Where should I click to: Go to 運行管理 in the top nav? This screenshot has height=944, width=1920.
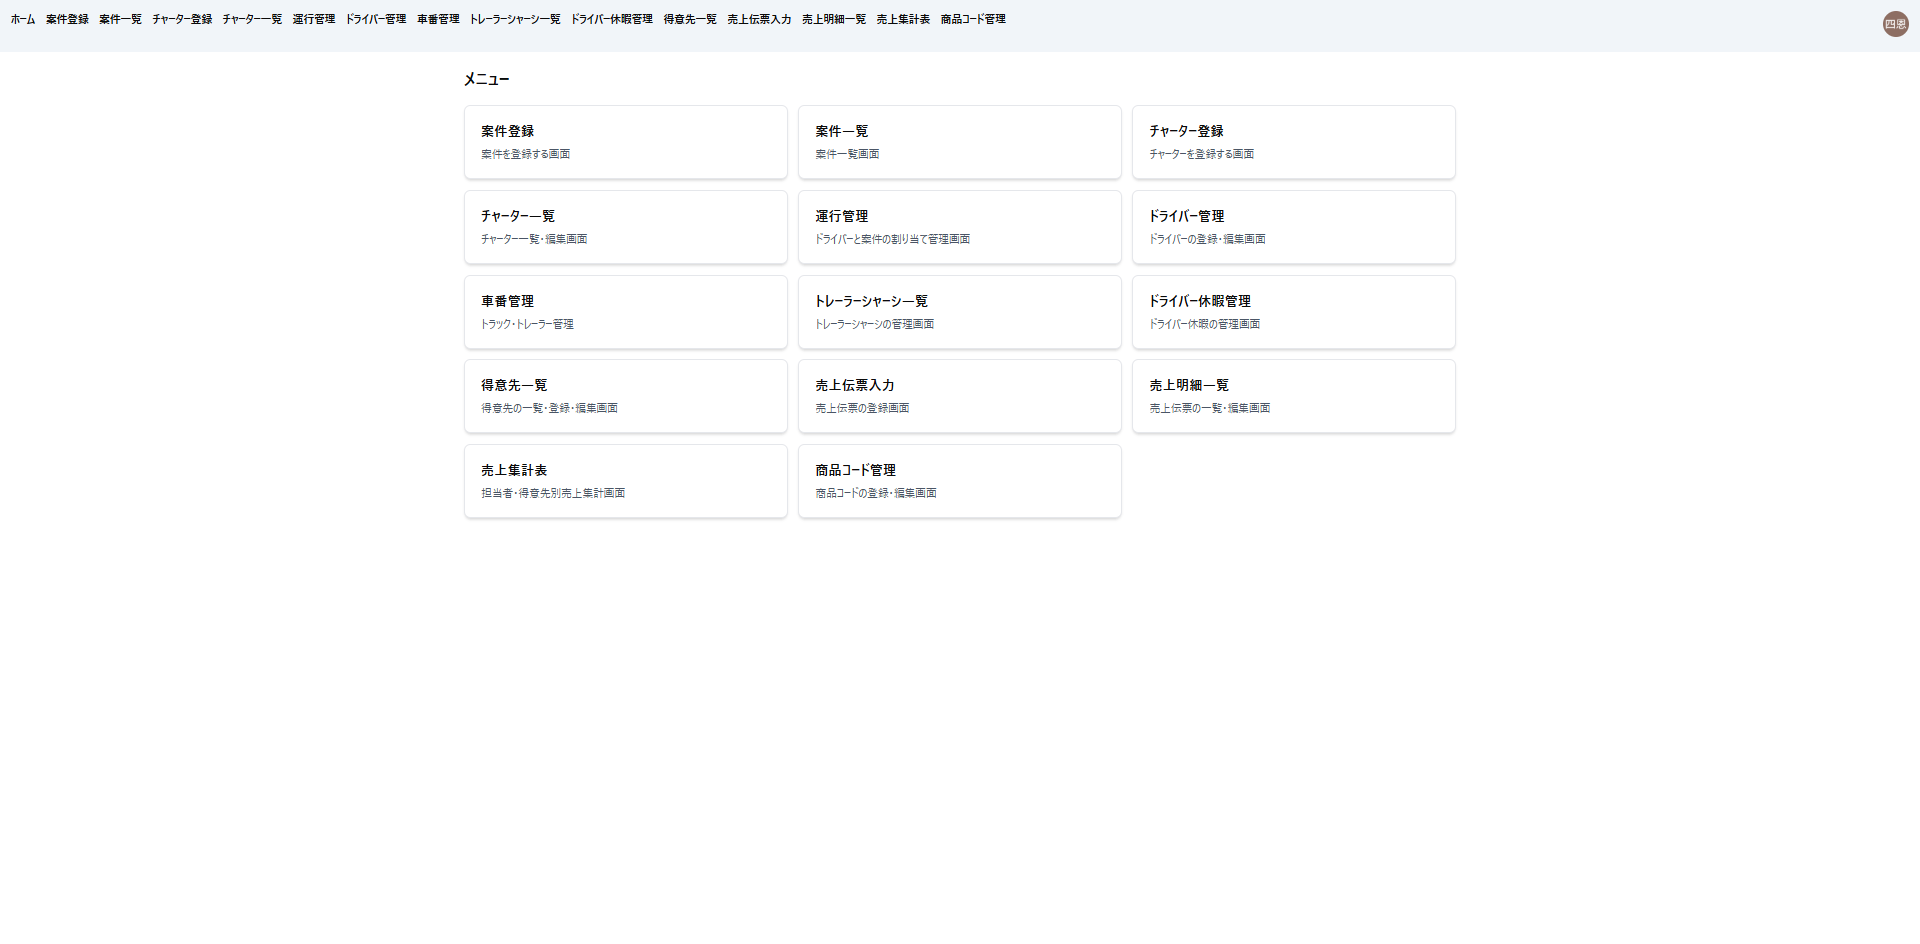[x=313, y=19]
